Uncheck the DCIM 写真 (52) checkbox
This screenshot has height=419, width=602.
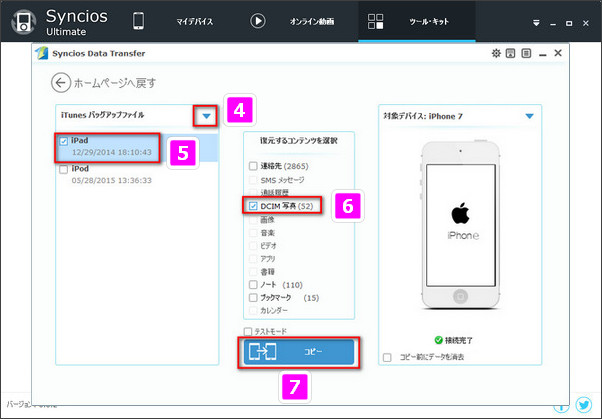253,206
